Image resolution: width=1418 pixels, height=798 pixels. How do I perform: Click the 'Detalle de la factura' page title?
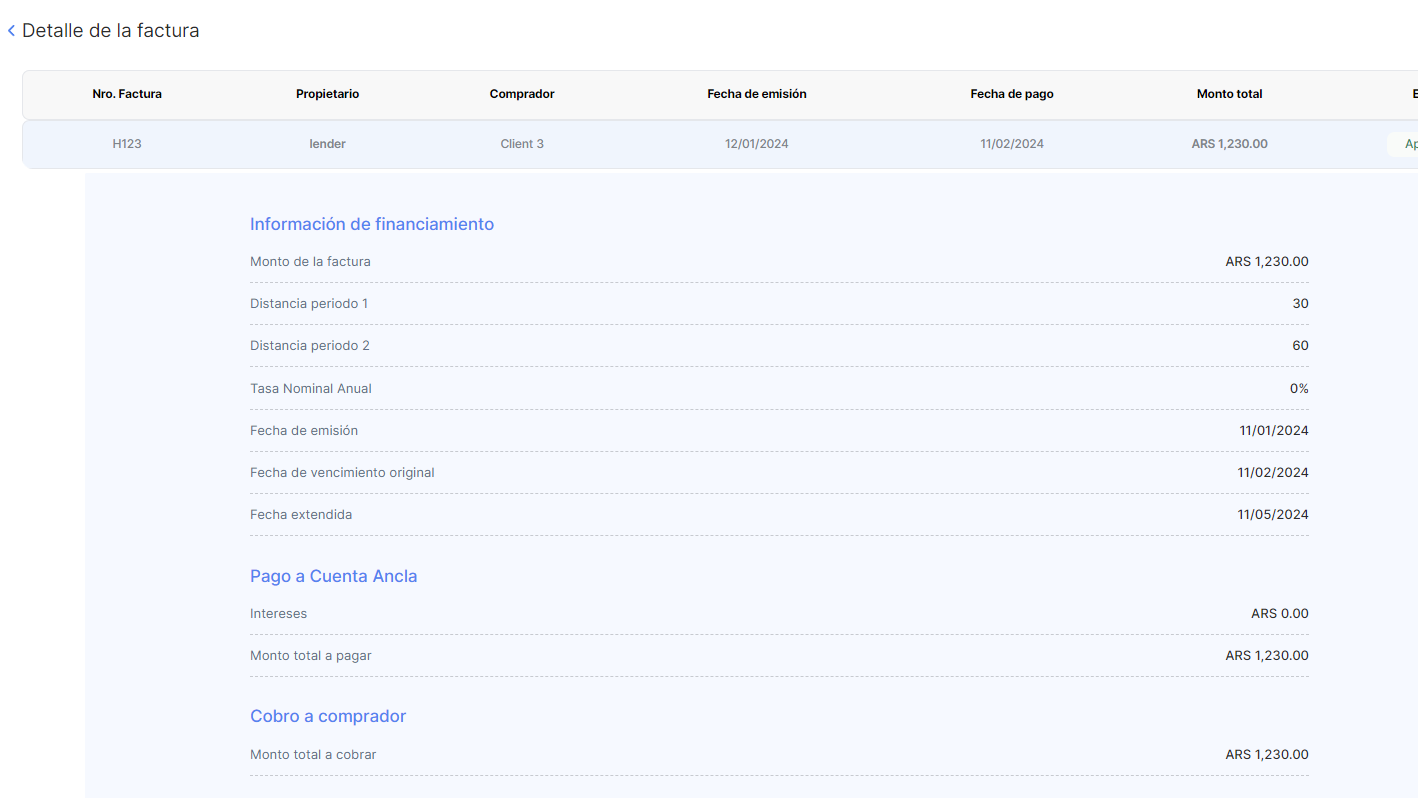(110, 31)
